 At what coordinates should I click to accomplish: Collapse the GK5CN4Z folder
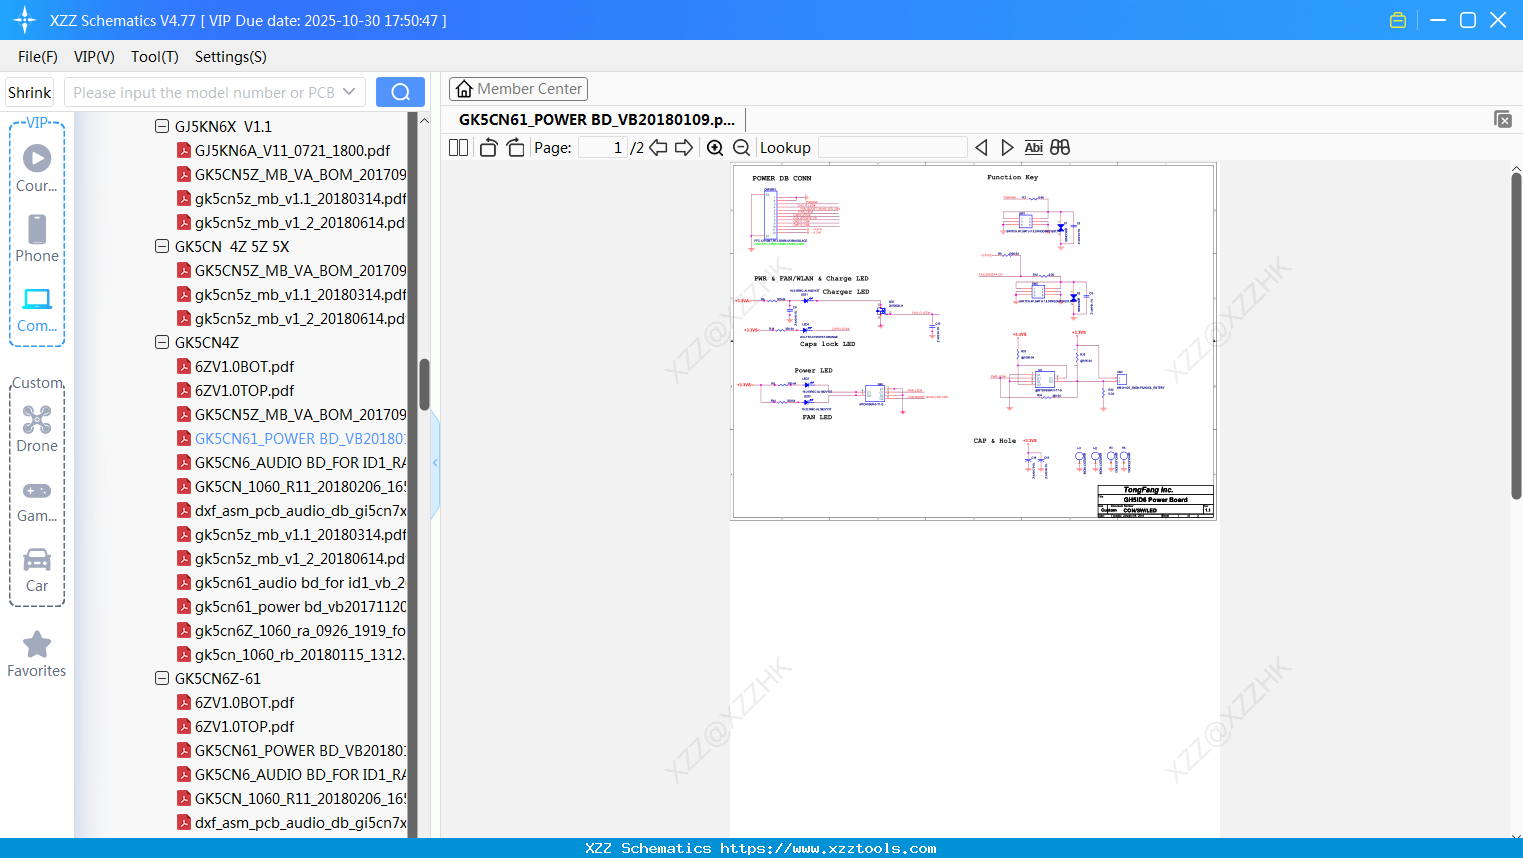162,342
